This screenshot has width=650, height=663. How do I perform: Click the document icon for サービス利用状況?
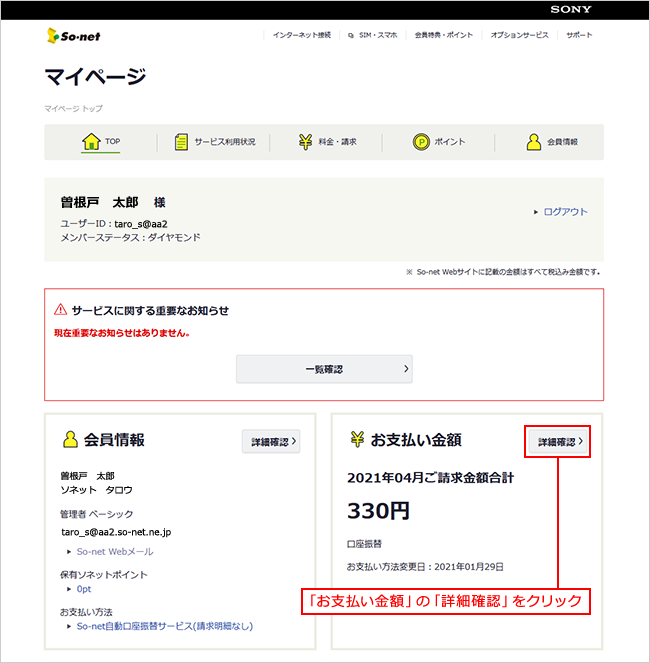point(181,142)
